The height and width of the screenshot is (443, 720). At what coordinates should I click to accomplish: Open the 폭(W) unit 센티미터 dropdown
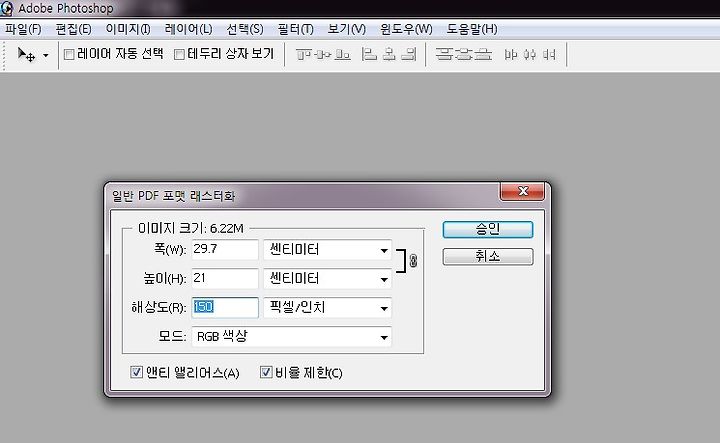pyautogui.click(x=328, y=250)
